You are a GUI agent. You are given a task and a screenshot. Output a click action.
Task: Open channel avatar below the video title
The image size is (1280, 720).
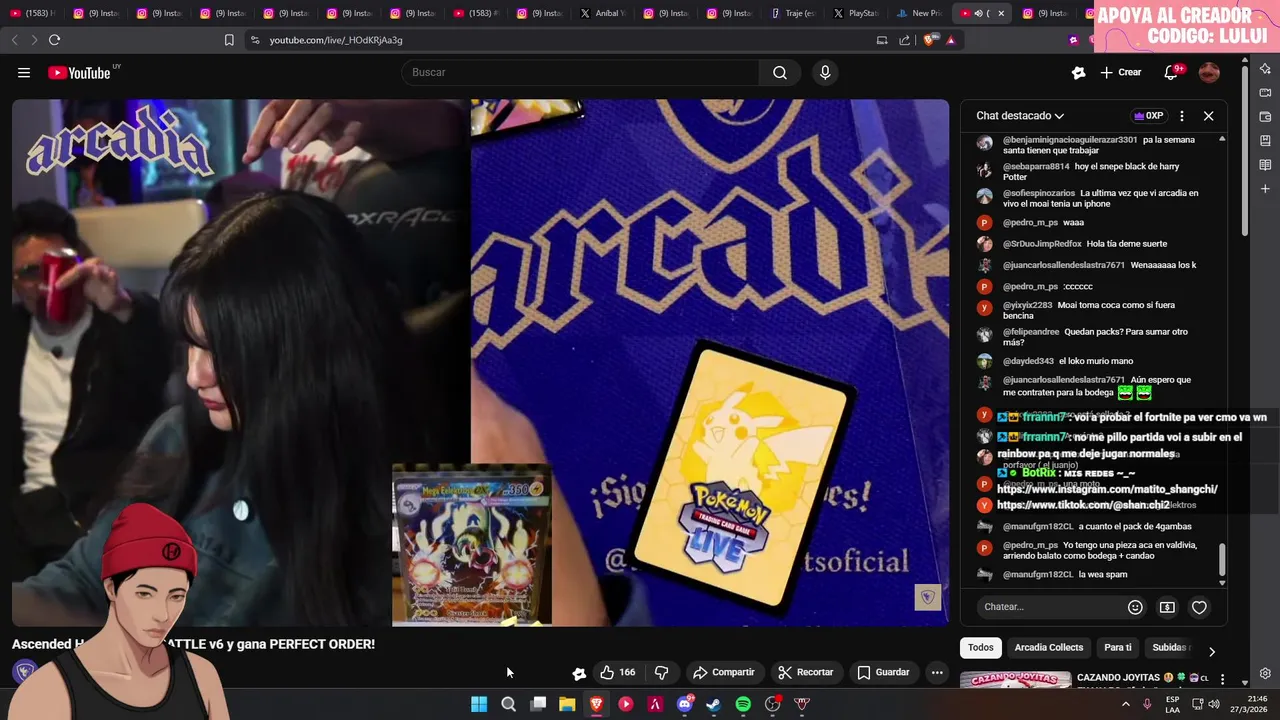click(x=25, y=672)
